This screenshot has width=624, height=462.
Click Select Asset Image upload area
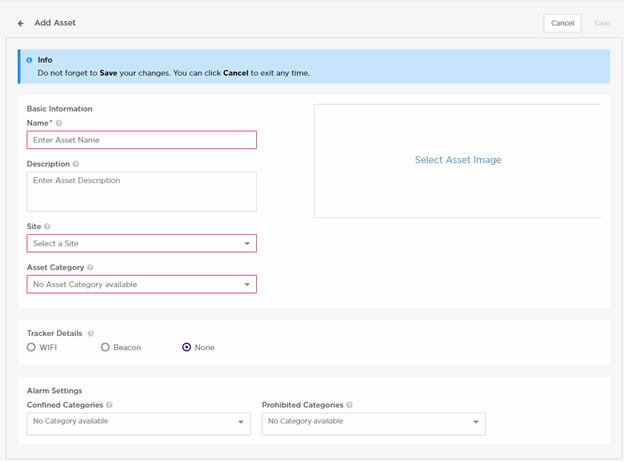tap(458, 160)
